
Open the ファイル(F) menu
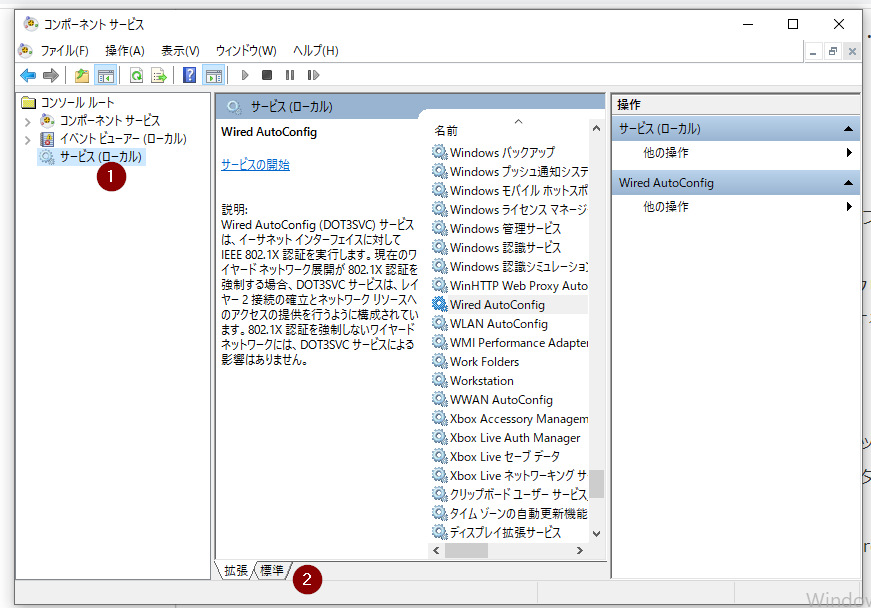click(64, 51)
